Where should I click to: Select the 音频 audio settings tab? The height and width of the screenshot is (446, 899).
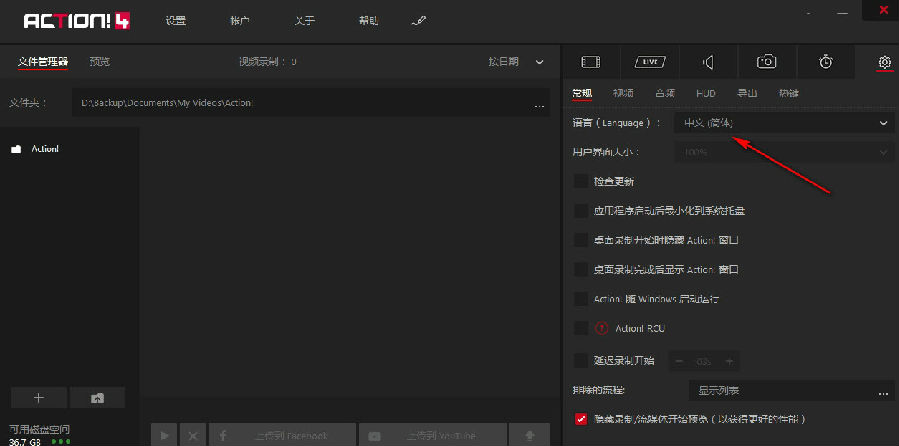[x=665, y=93]
